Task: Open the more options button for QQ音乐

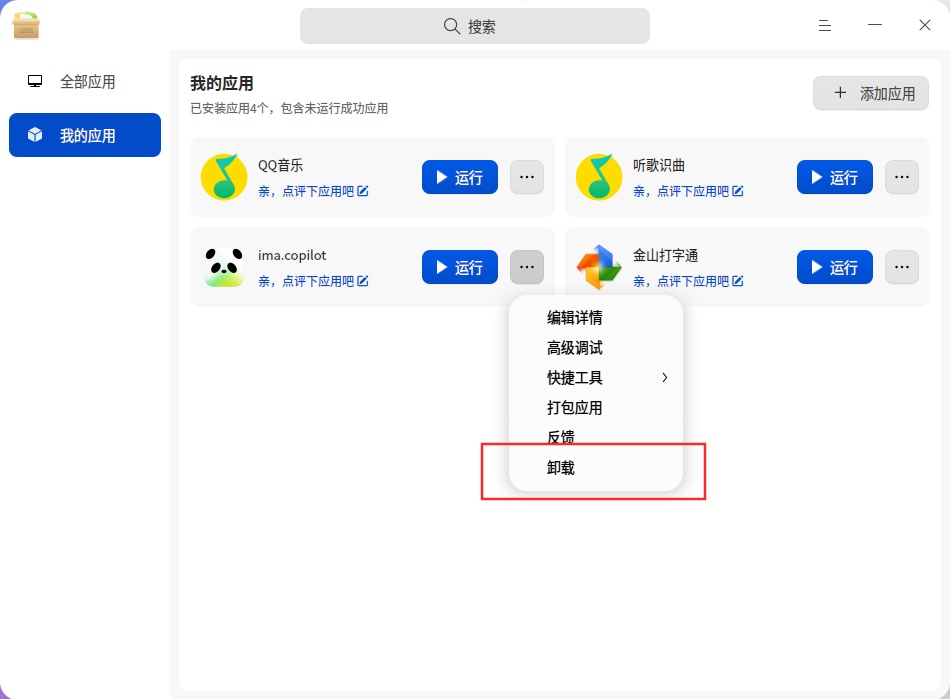Action: (x=527, y=177)
